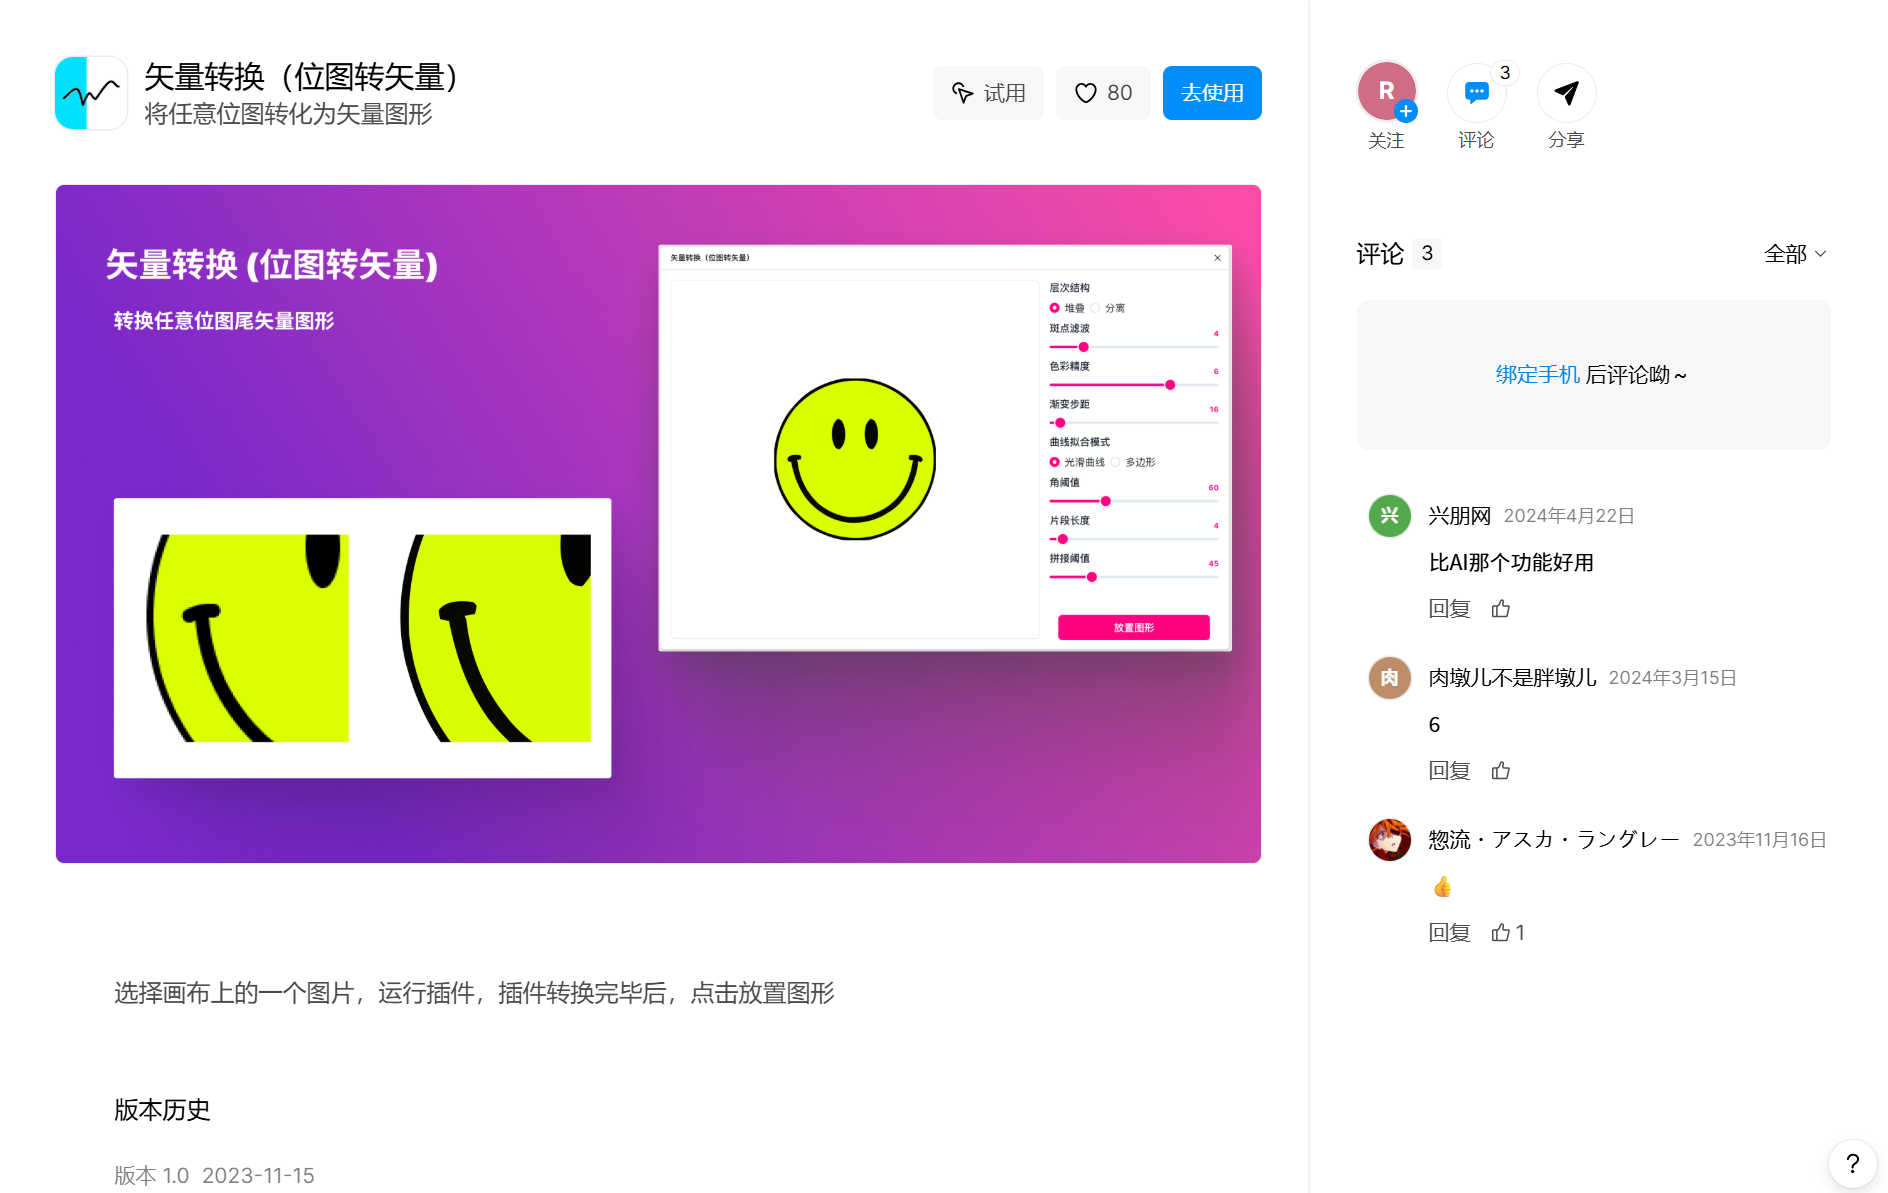Click 惣流・アスカ・ラングレー avatar

coord(1389,840)
